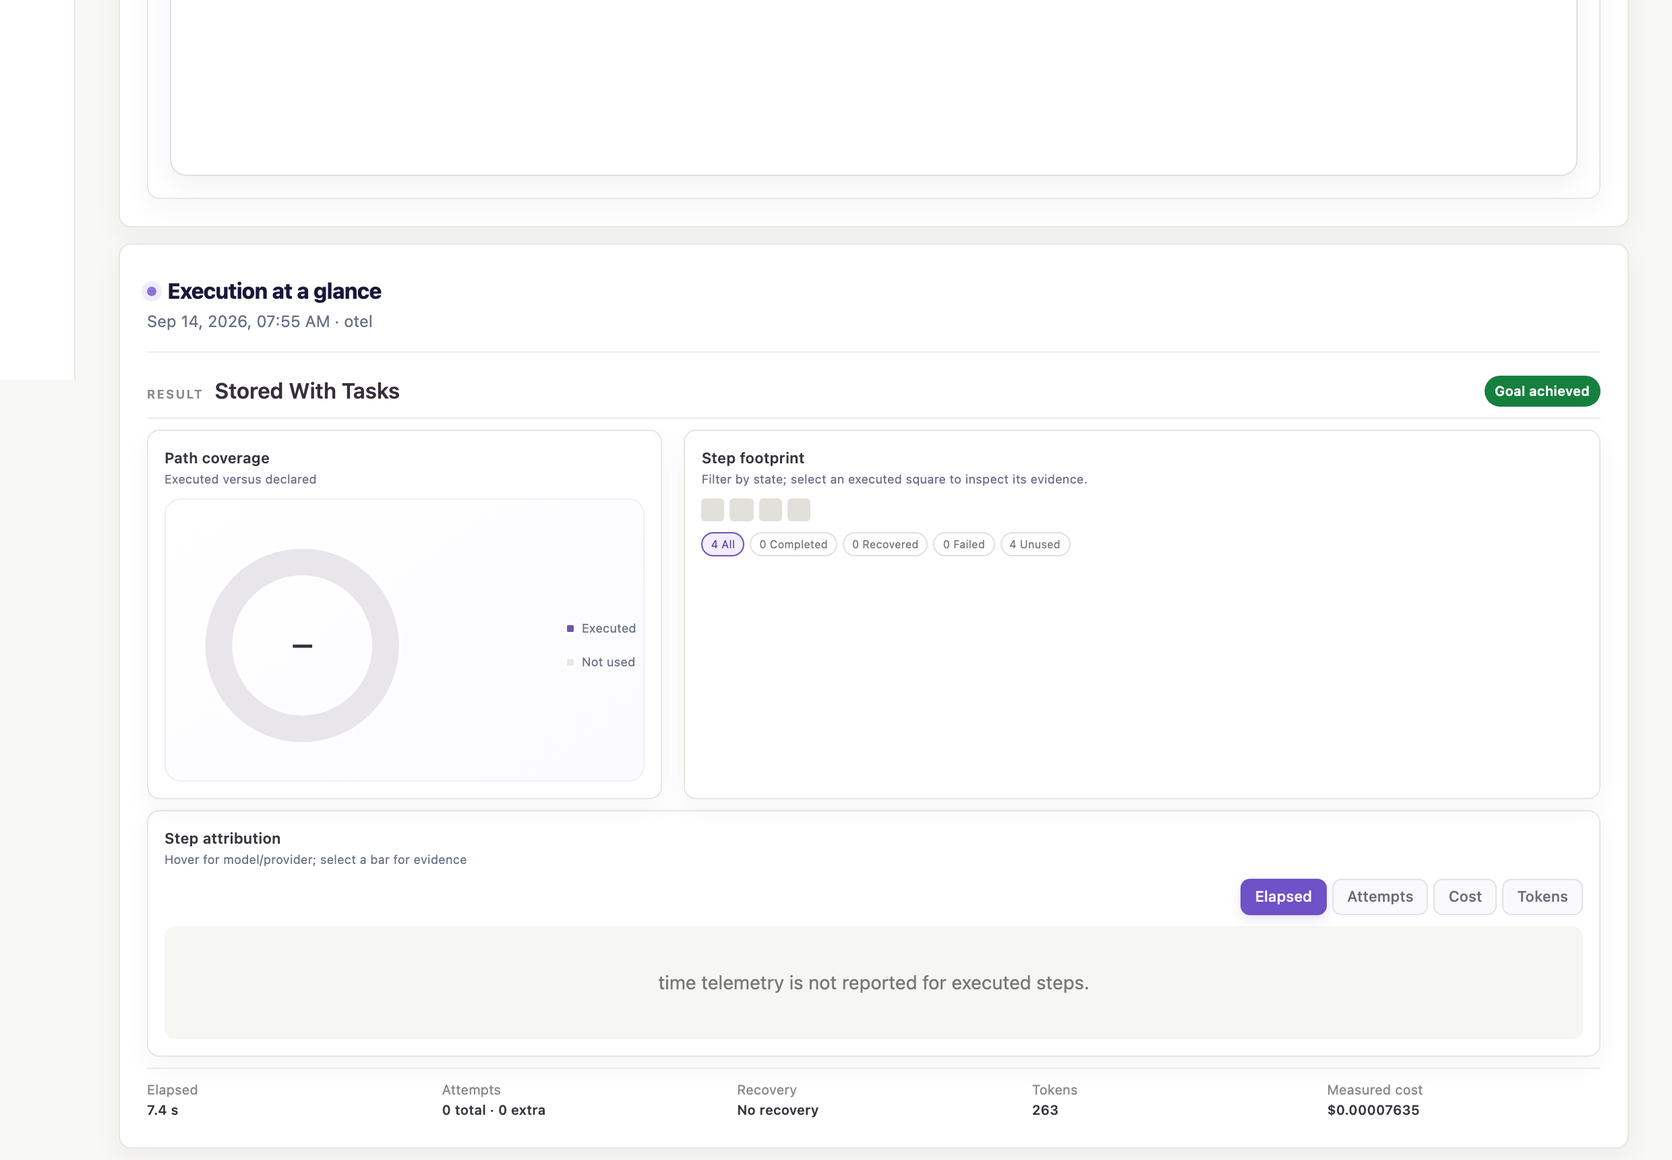
Task: Click the grey Not used legend marker
Action: coord(570,662)
